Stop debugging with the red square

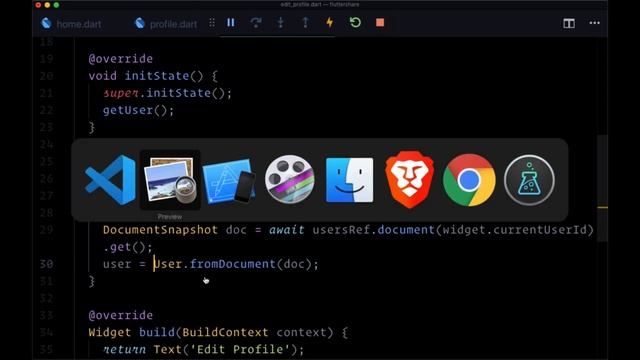[380, 22]
